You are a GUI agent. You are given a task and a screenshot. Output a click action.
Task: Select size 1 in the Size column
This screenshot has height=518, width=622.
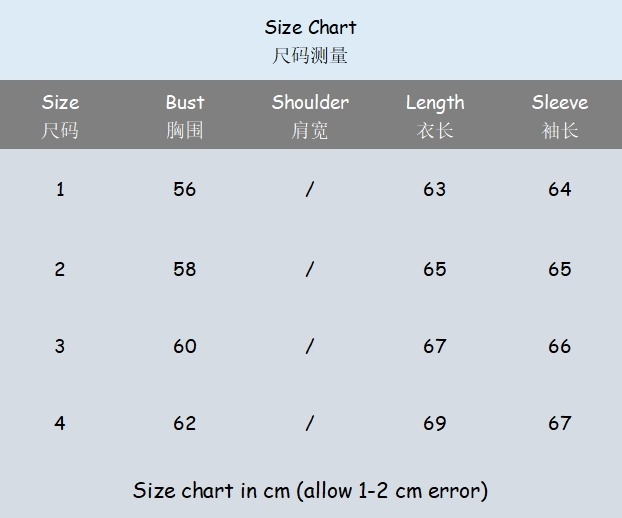60,189
